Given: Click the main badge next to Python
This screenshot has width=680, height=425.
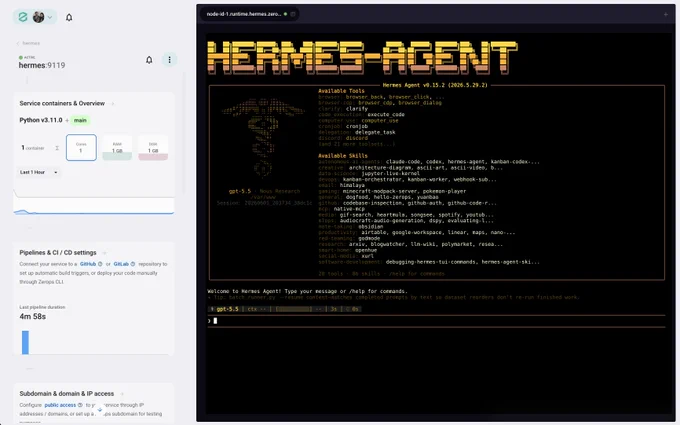Looking at the screenshot, I should [x=80, y=120].
